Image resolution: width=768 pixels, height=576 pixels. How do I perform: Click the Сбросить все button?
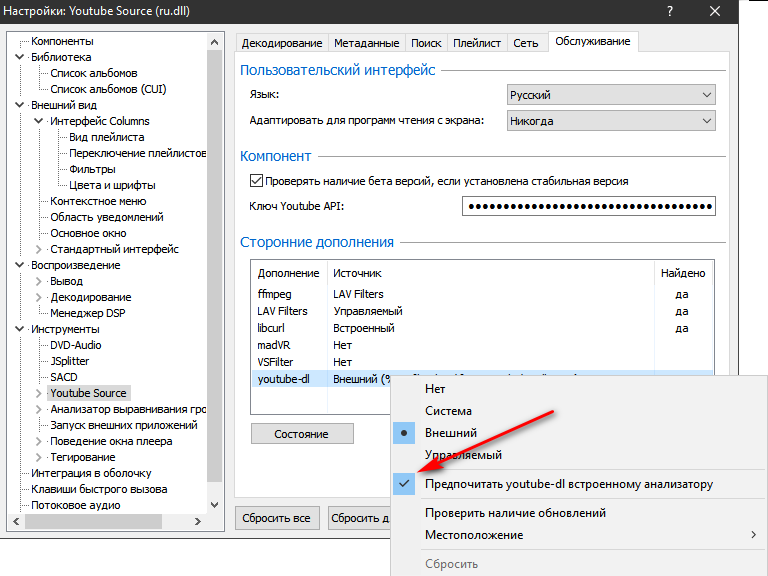pyautogui.click(x=277, y=517)
